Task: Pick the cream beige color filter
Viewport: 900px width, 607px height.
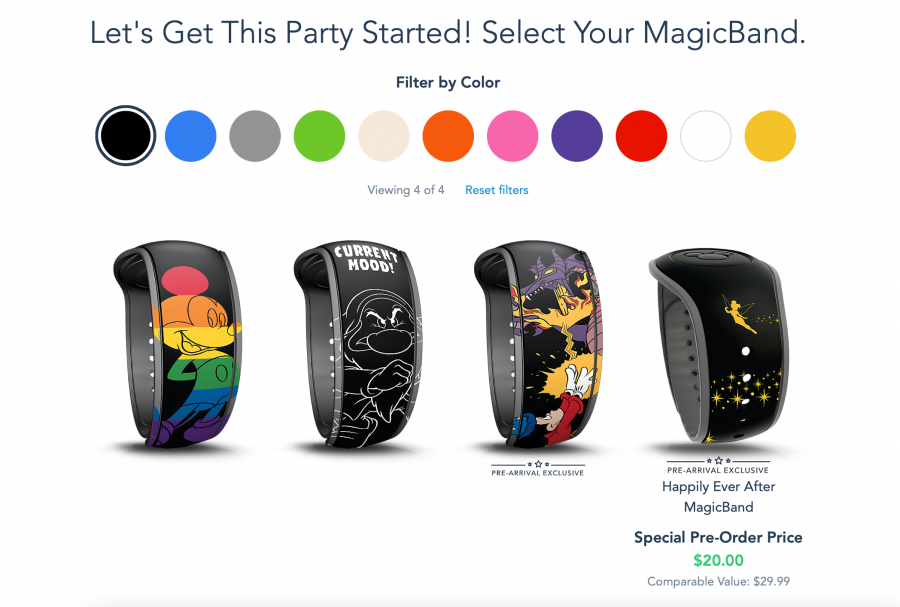Action: (x=384, y=136)
